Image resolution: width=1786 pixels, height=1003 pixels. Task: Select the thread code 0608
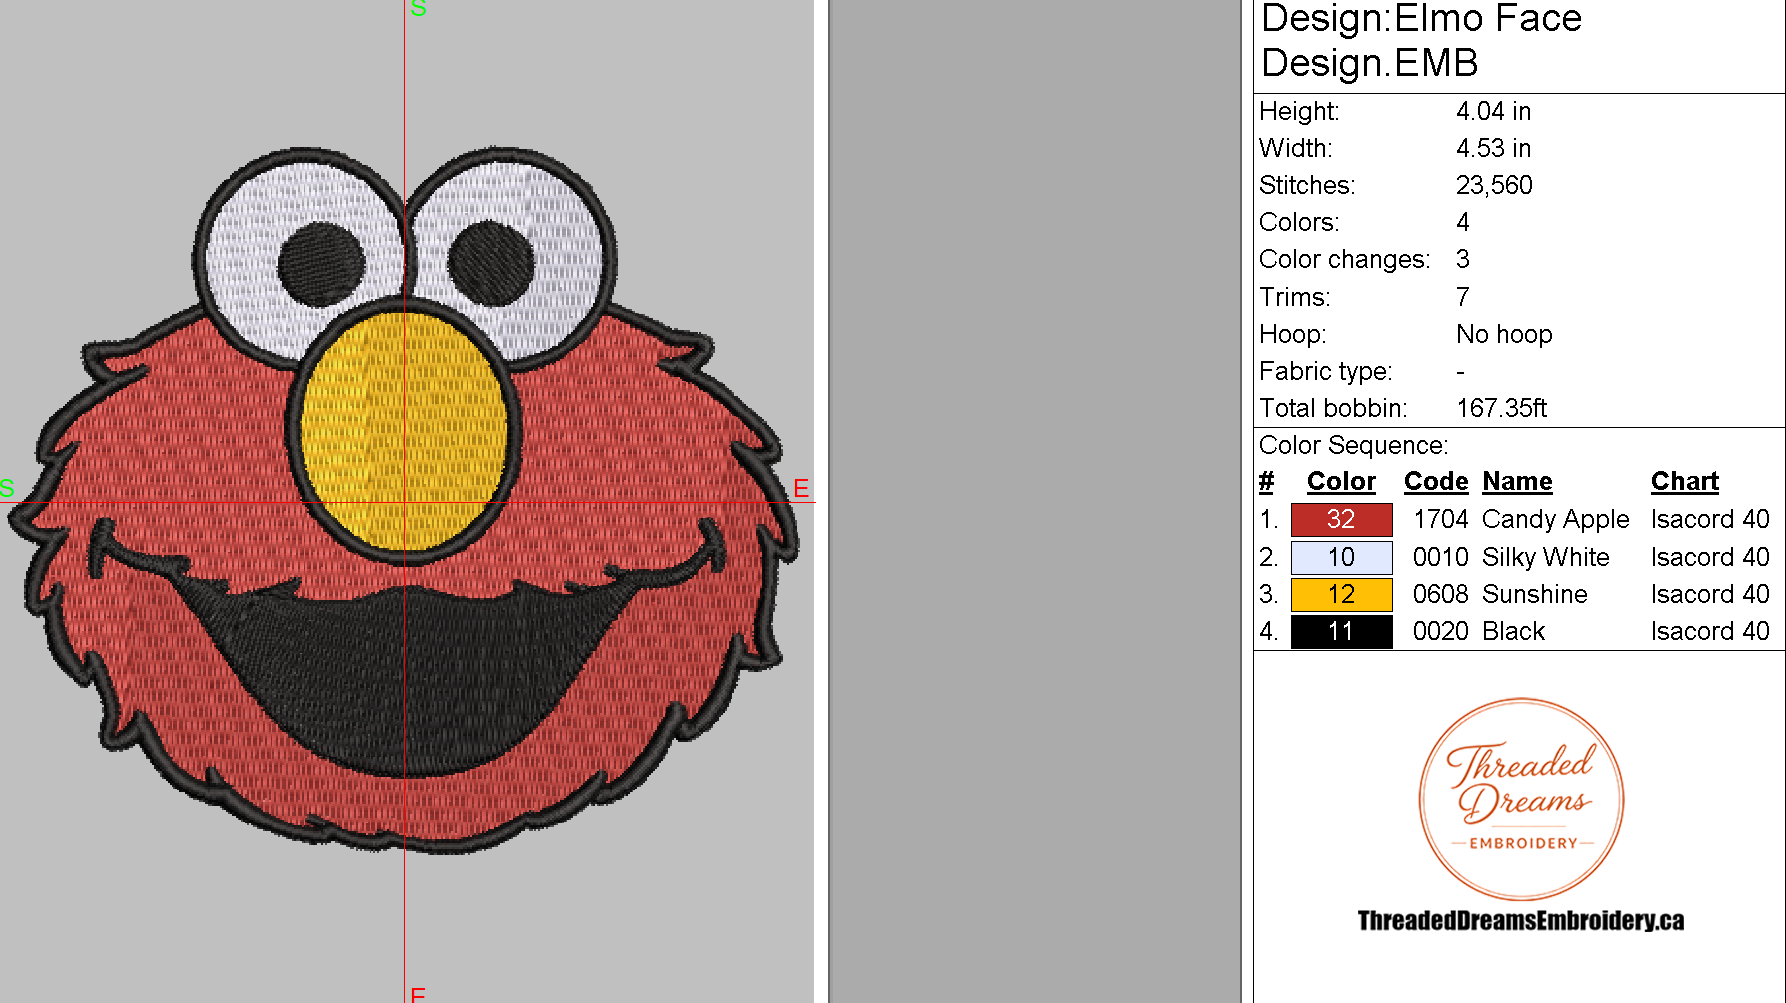coord(1440,594)
